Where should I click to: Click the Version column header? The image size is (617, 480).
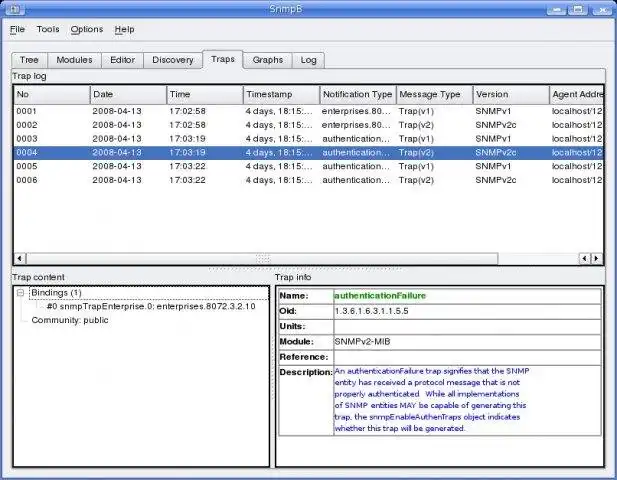tap(510, 95)
